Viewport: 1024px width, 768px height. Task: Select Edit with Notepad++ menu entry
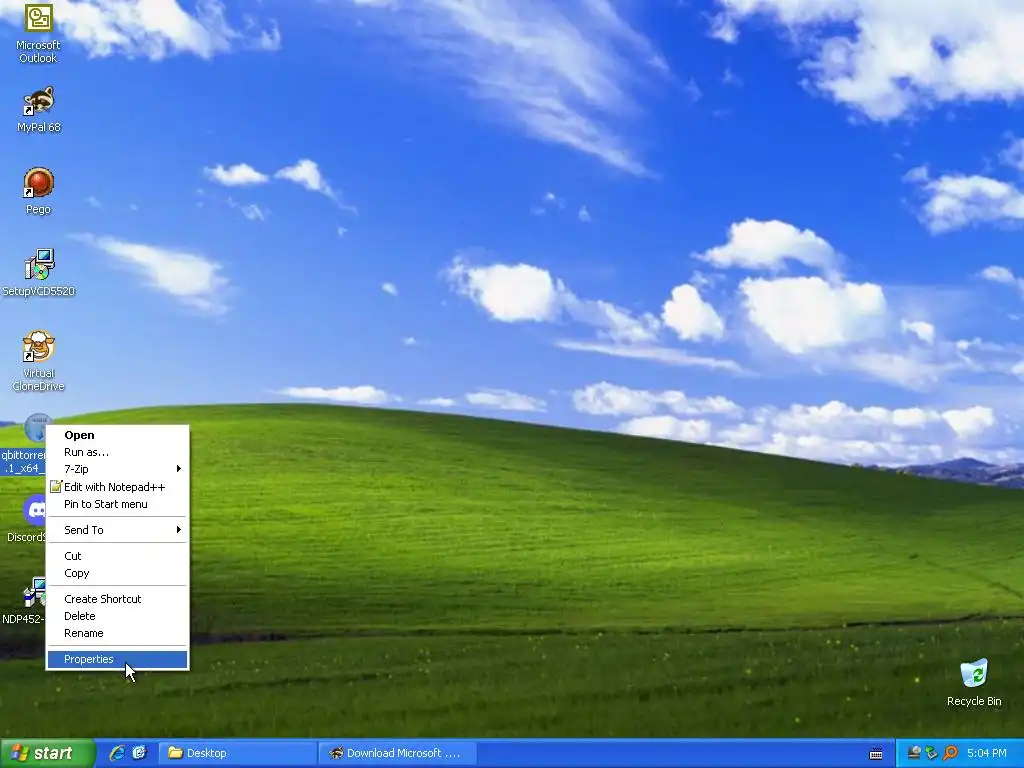(118, 487)
